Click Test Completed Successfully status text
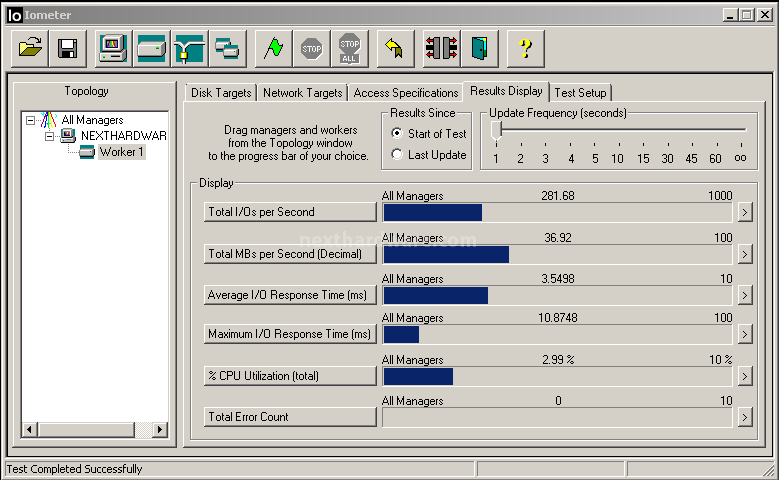This screenshot has width=779, height=480. (74, 469)
